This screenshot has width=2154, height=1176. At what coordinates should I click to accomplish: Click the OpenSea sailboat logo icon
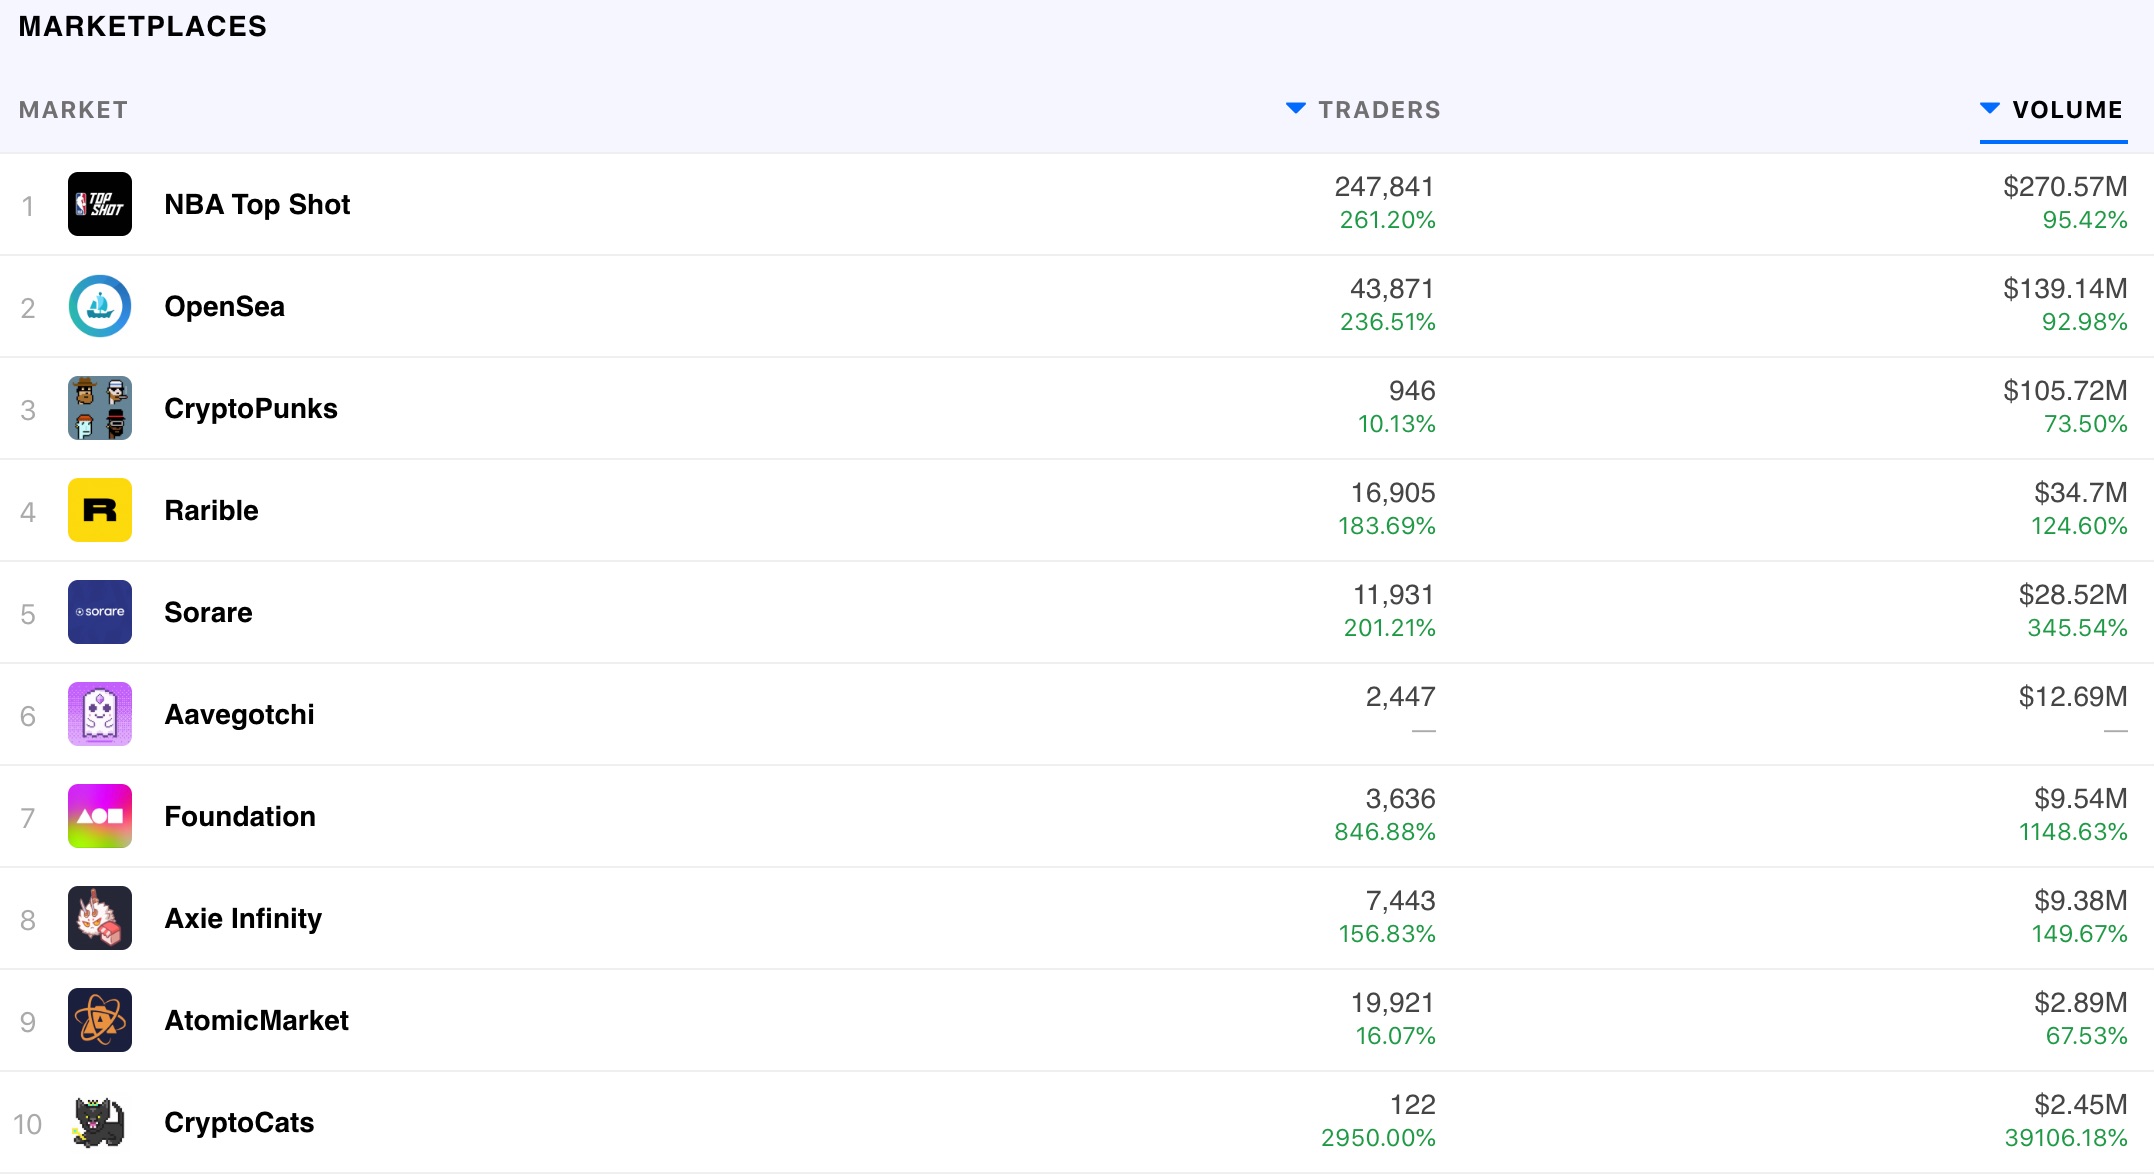pos(99,306)
